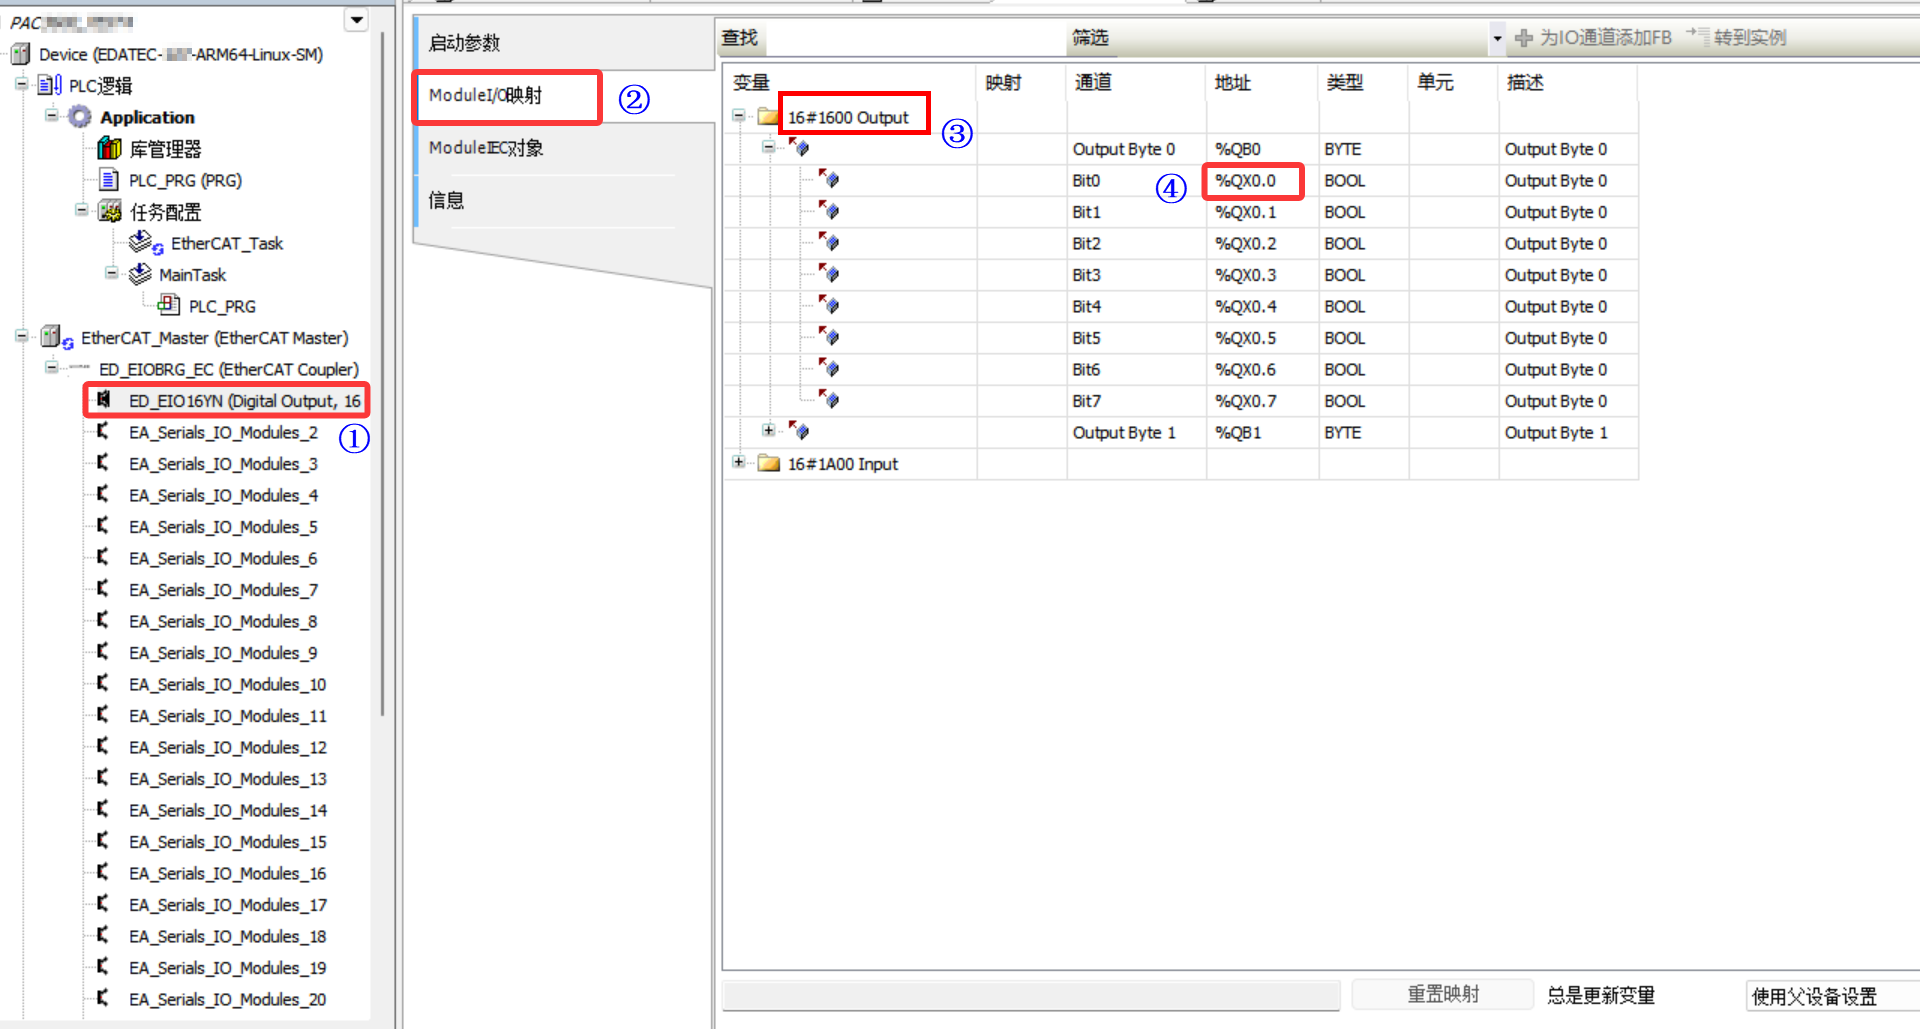The image size is (1920, 1029).
Task: Click the Bit0 channel variable icon
Action: pyautogui.click(x=828, y=180)
